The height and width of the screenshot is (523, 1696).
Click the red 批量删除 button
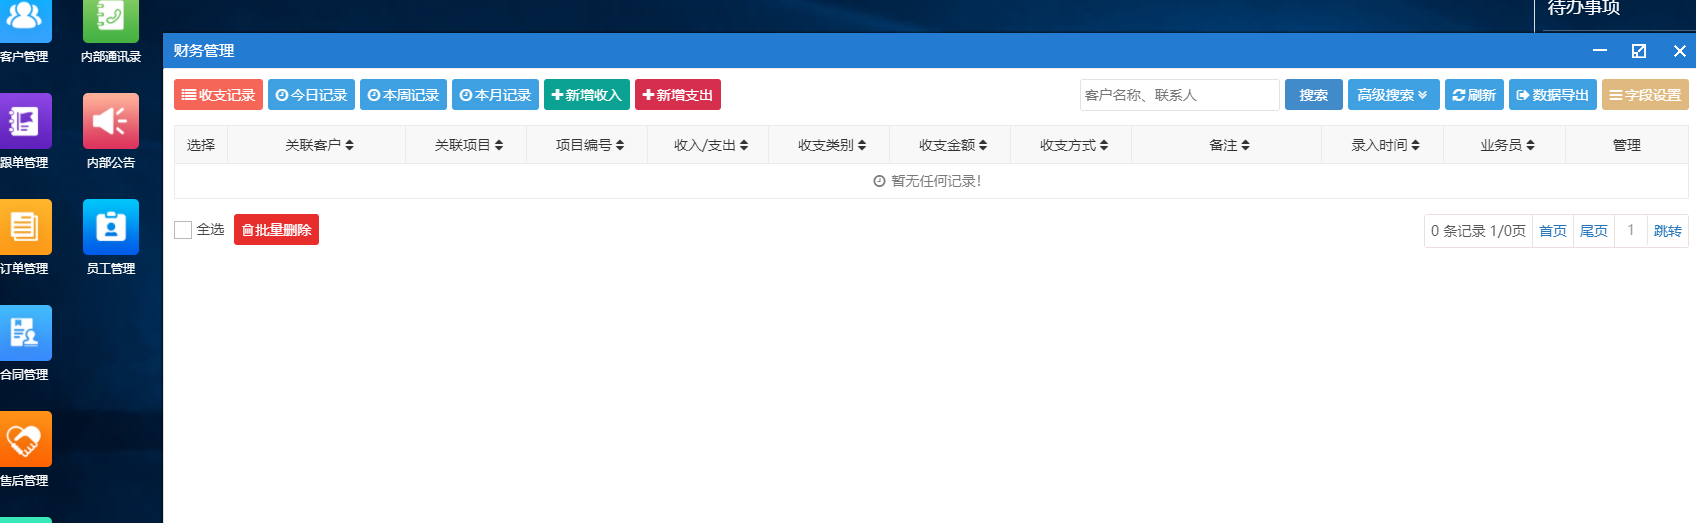pyautogui.click(x=276, y=230)
